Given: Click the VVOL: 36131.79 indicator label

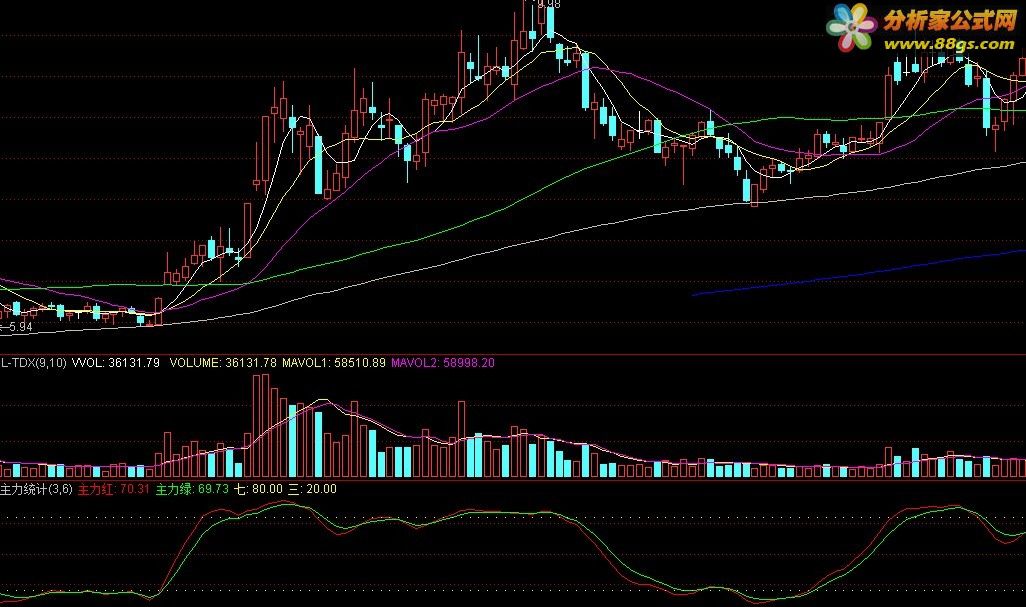Looking at the screenshot, I should [116, 362].
